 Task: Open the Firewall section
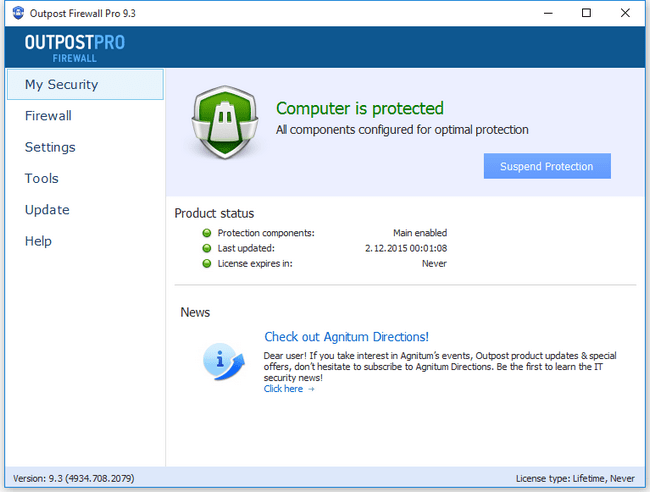[x=48, y=116]
